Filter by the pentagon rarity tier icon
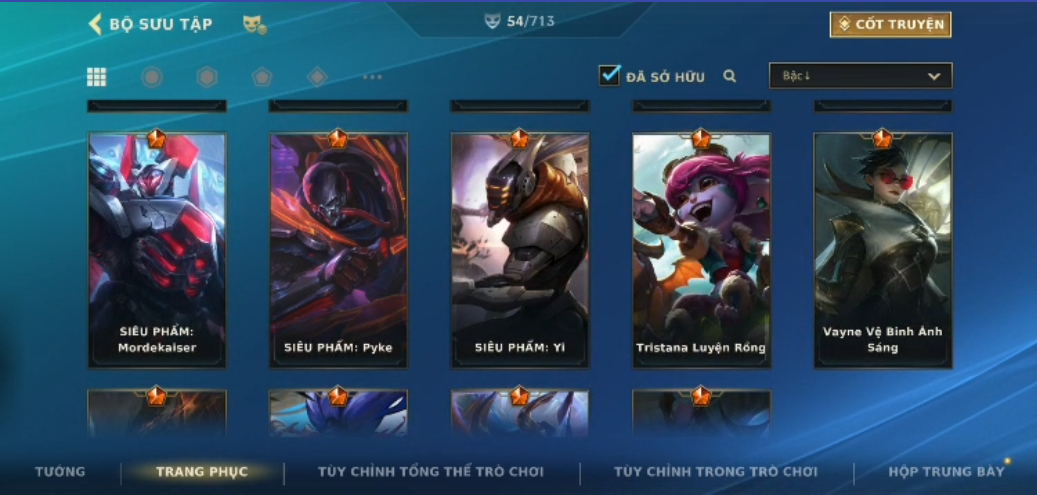The width and height of the screenshot is (1037, 495). pos(262,77)
